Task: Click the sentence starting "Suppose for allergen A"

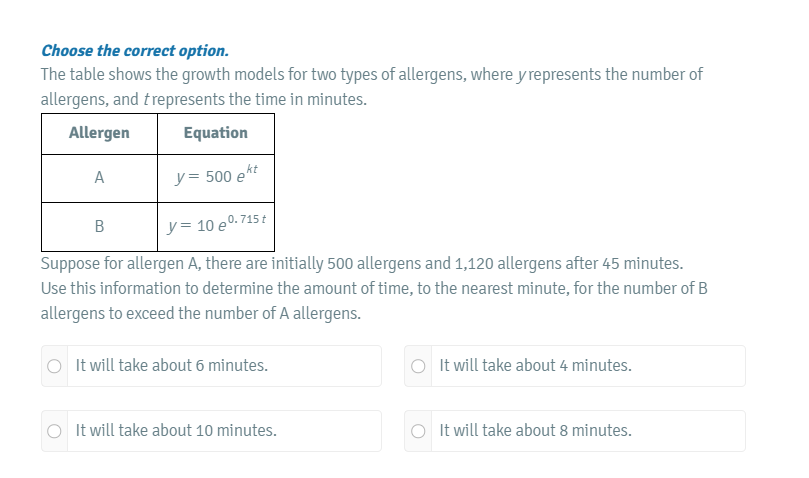Action: point(361,264)
